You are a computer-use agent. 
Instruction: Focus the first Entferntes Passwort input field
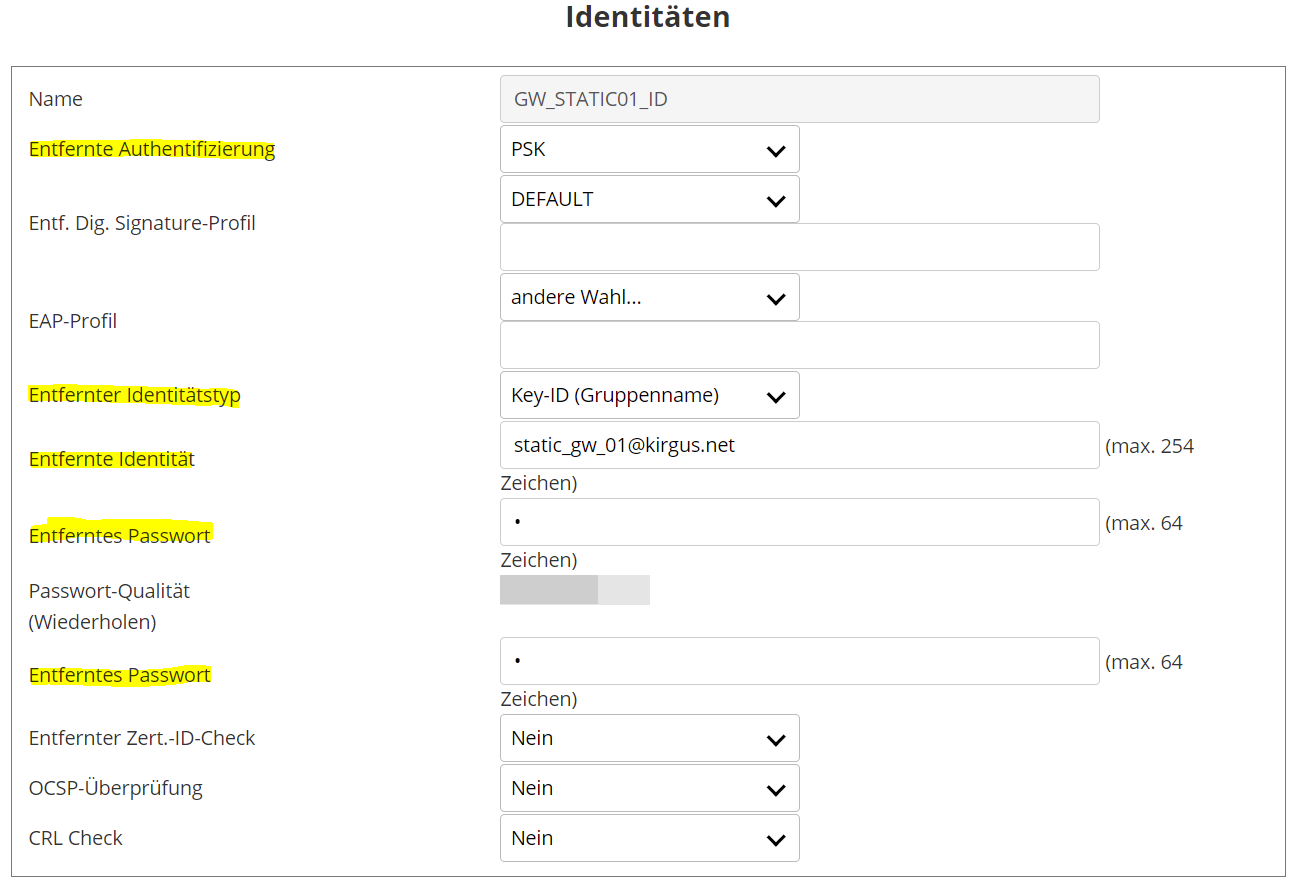[x=799, y=523]
